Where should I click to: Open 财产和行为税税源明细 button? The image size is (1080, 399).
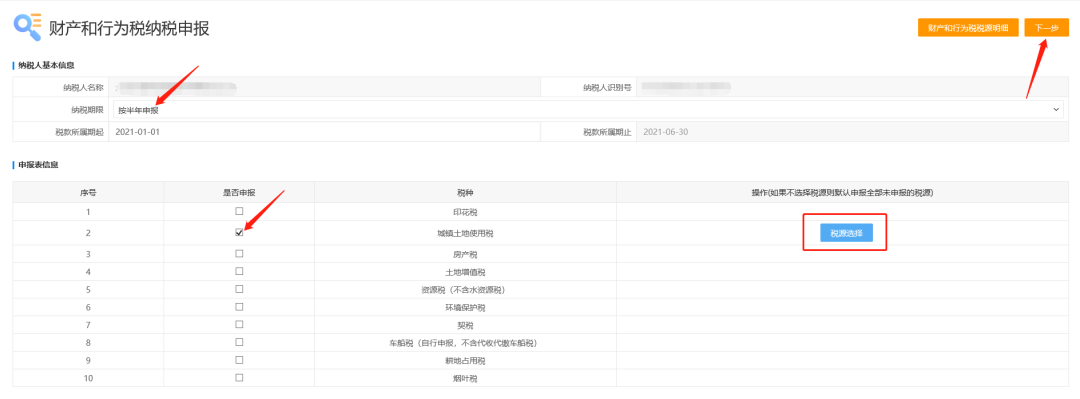coord(968,28)
